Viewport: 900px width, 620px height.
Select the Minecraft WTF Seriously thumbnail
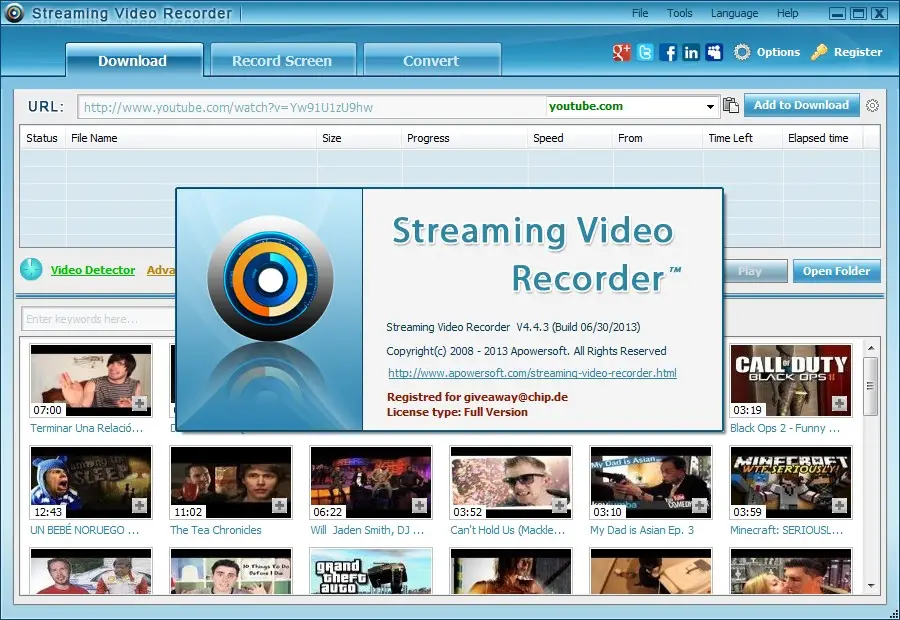pyautogui.click(x=791, y=482)
